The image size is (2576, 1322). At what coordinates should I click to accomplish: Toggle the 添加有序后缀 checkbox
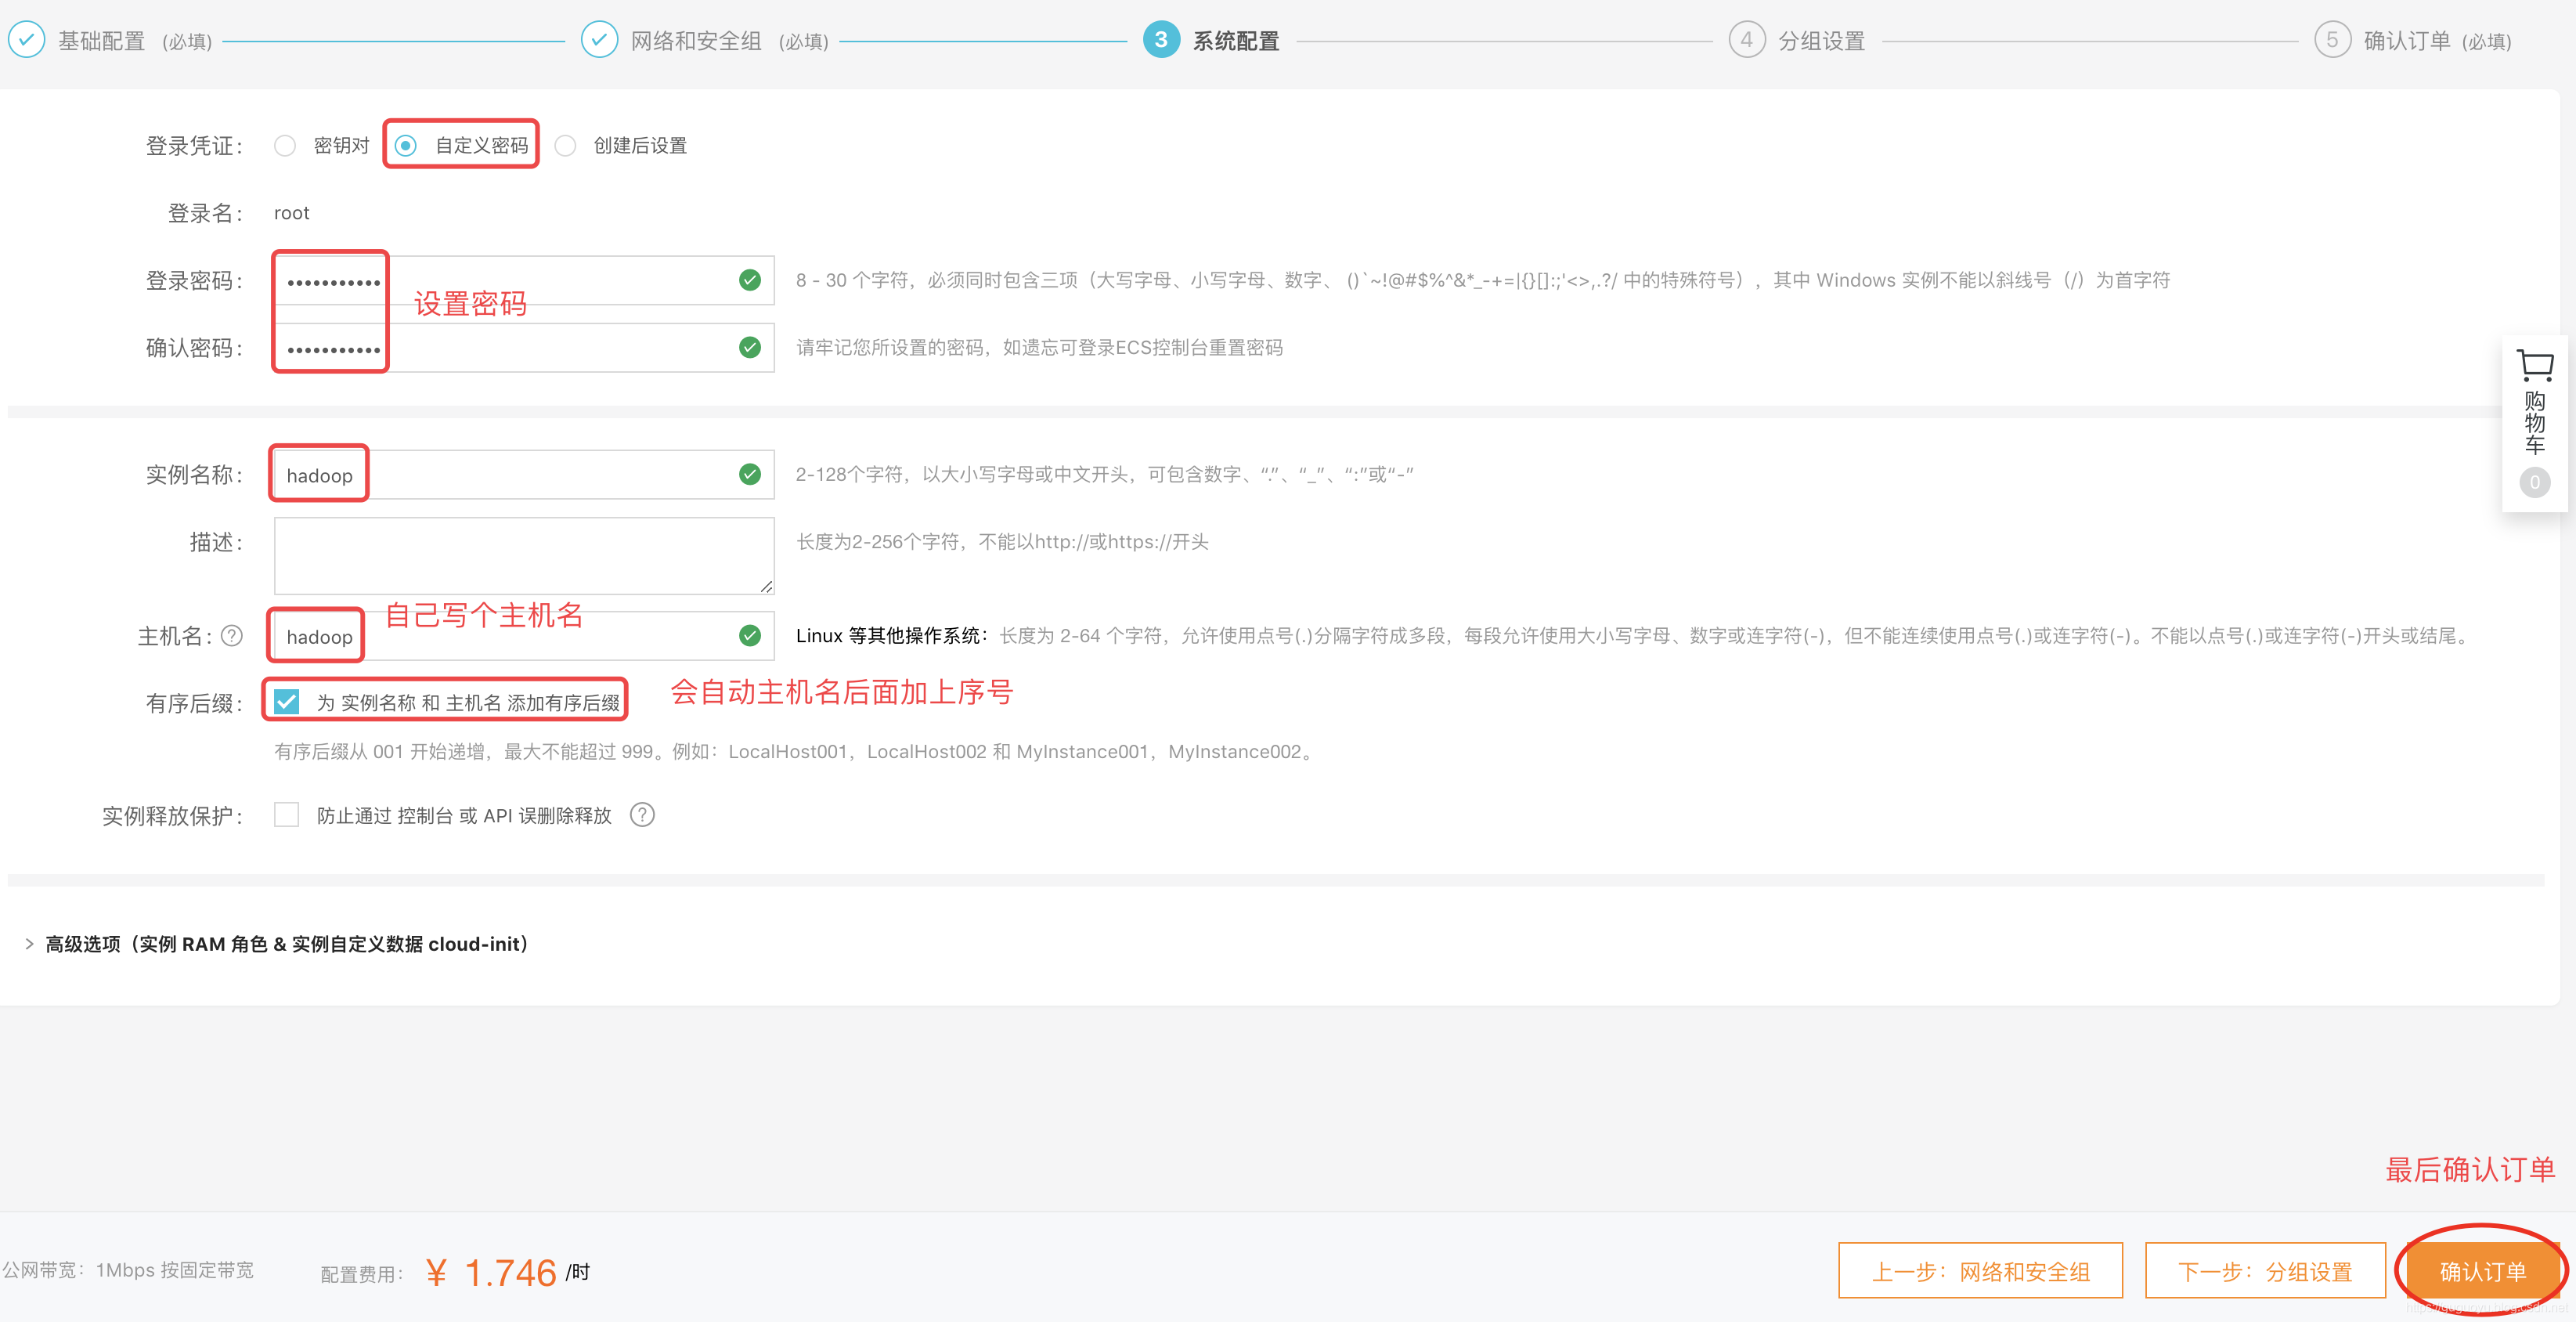pos(286,702)
